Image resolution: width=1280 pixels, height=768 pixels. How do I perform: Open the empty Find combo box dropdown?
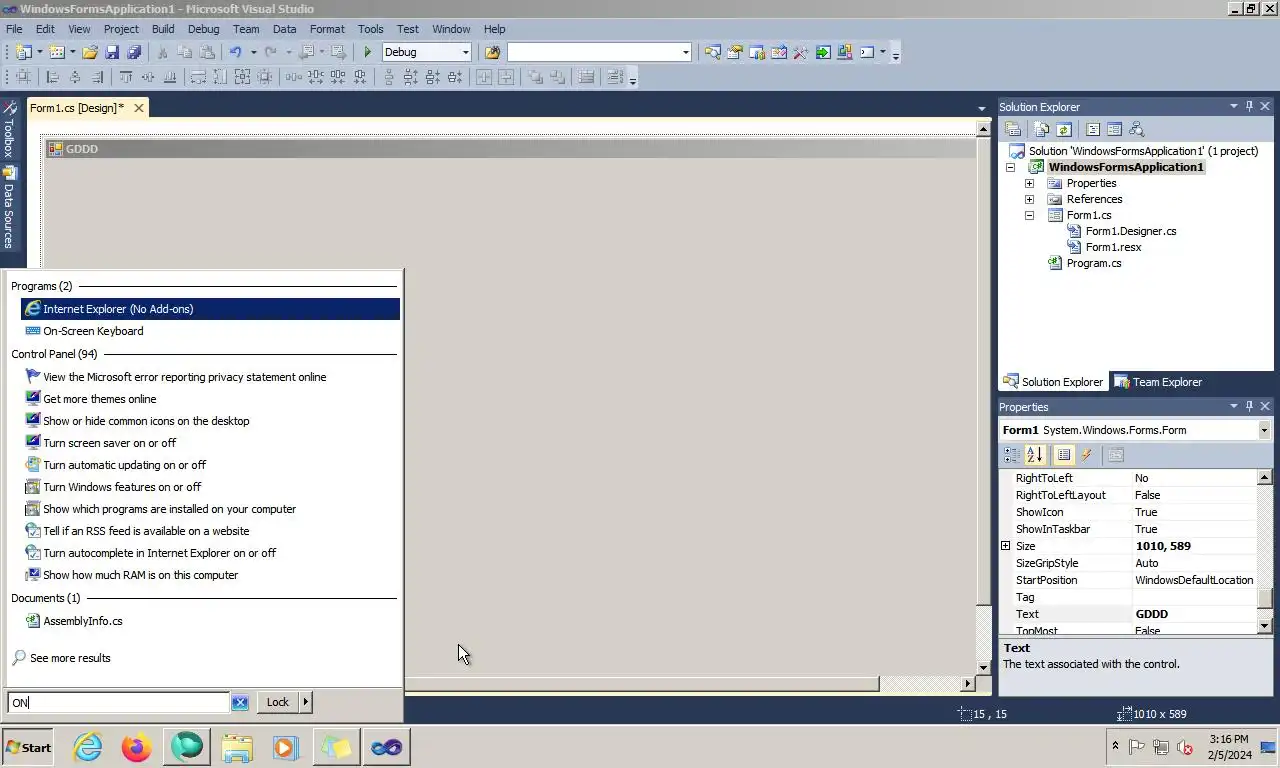pyautogui.click(x=685, y=52)
